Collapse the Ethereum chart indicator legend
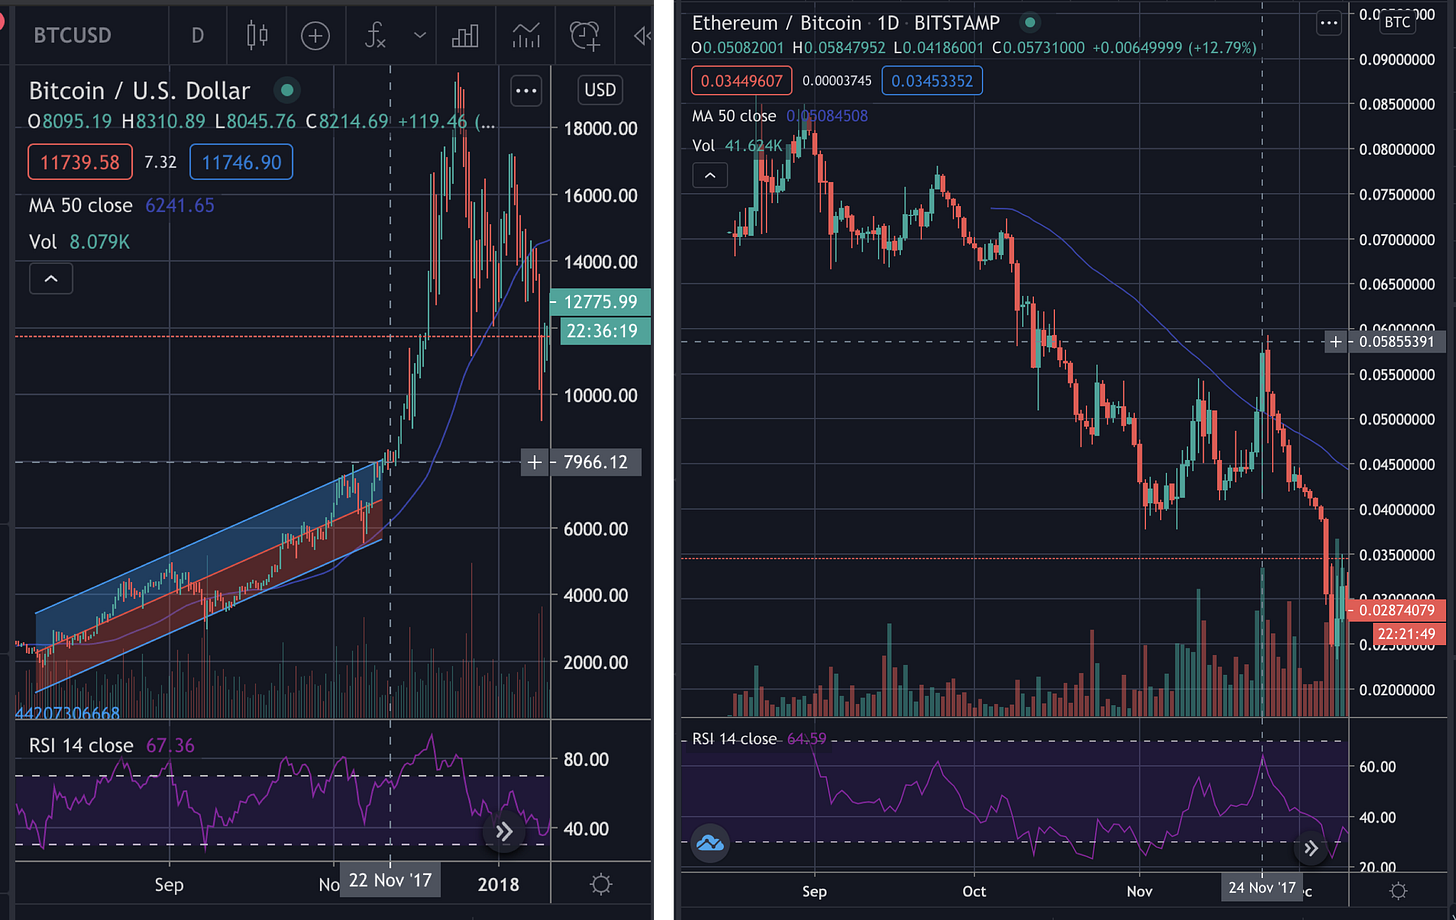The height and width of the screenshot is (920, 1456). 710,176
